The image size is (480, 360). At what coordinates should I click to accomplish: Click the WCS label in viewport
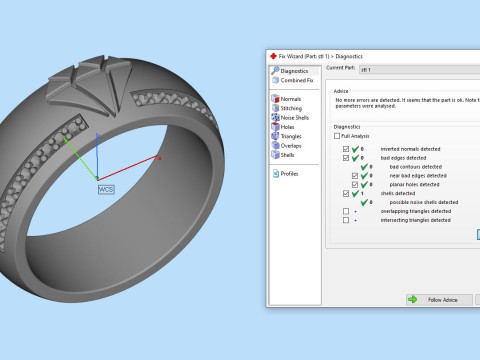click(106, 189)
